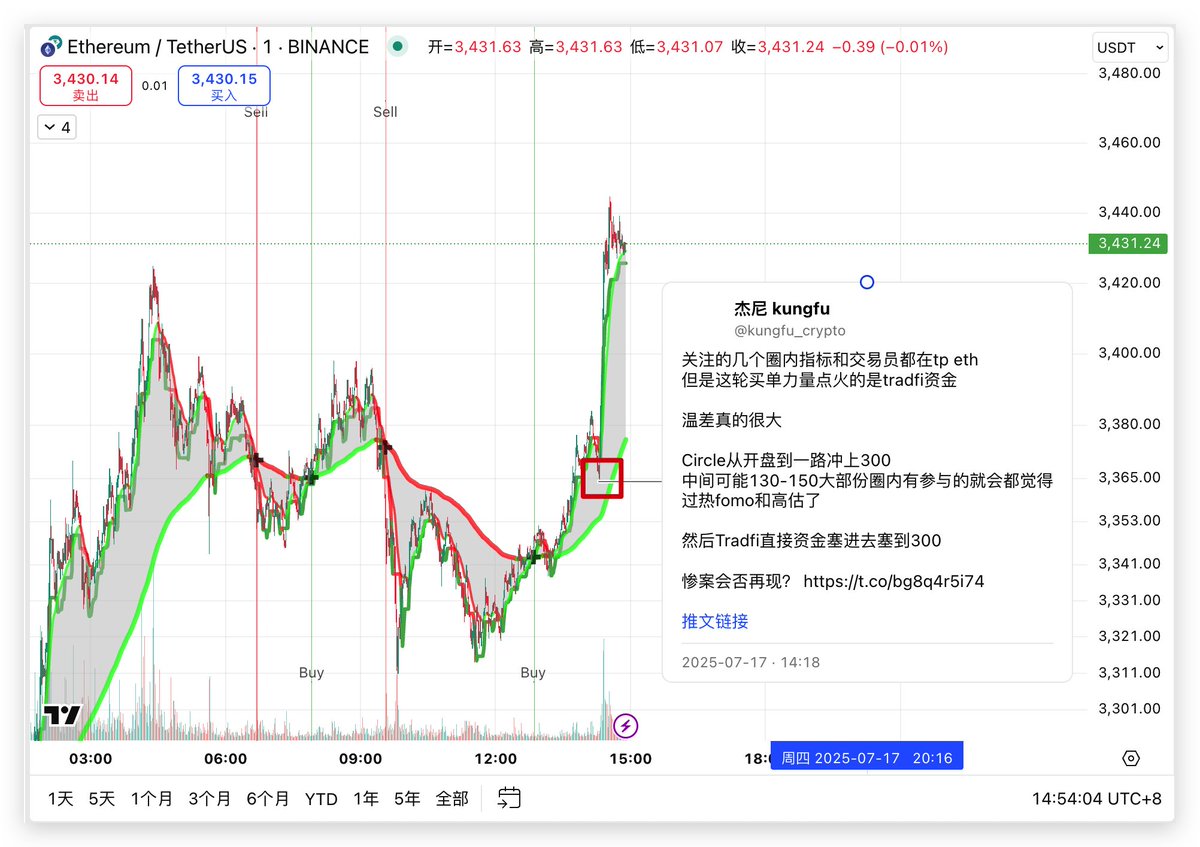This screenshot has height=847, width=1200.
Task: Click the Buy signal label near 06:00
Action: click(311, 673)
